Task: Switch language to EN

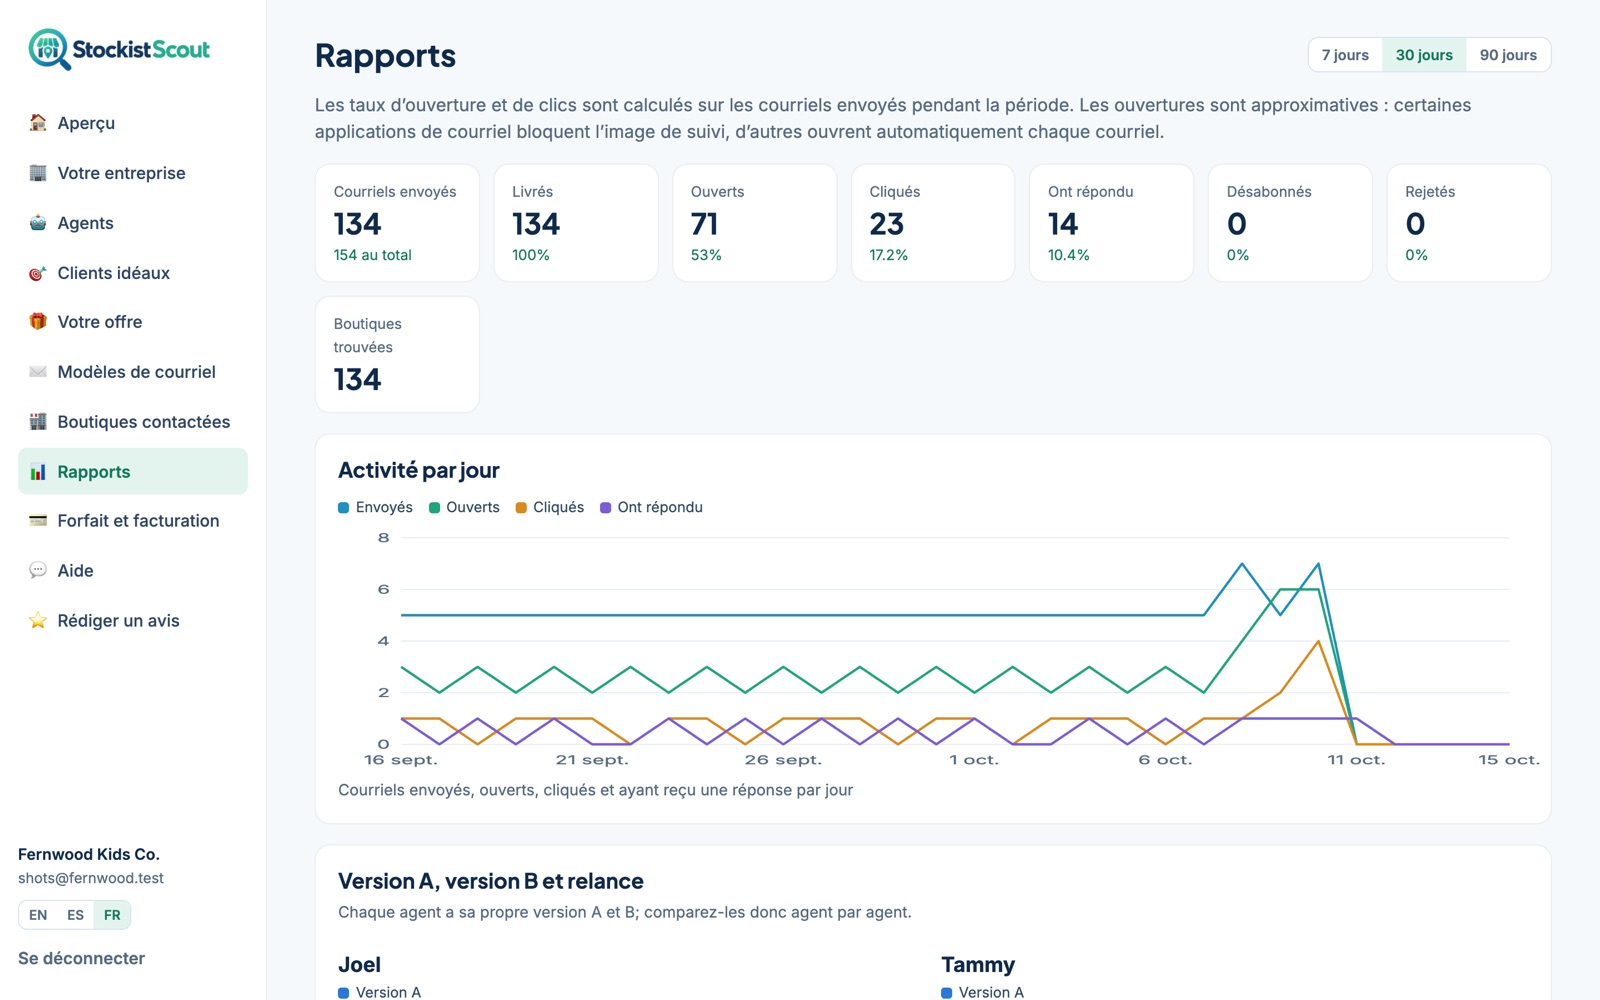Action: pos(38,915)
